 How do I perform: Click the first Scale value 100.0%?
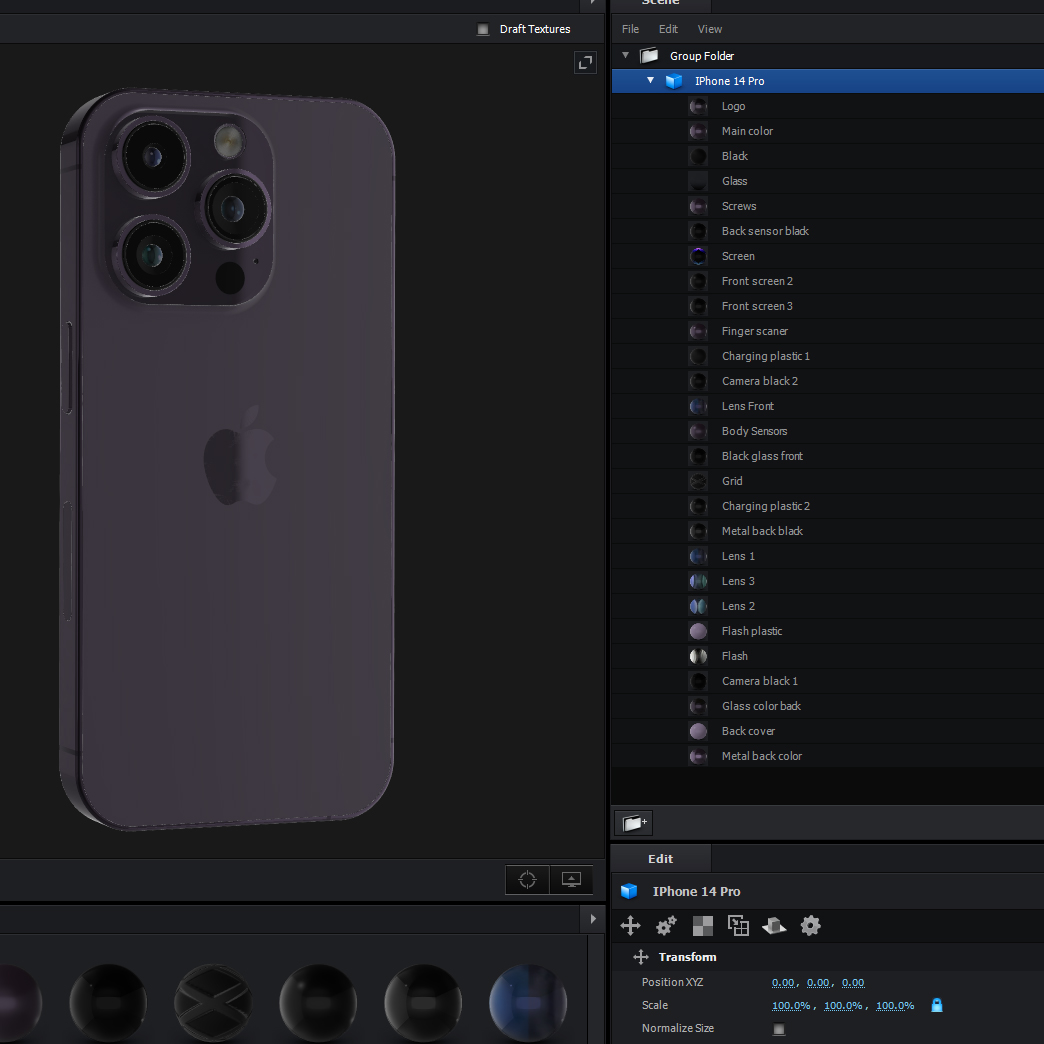click(791, 1006)
